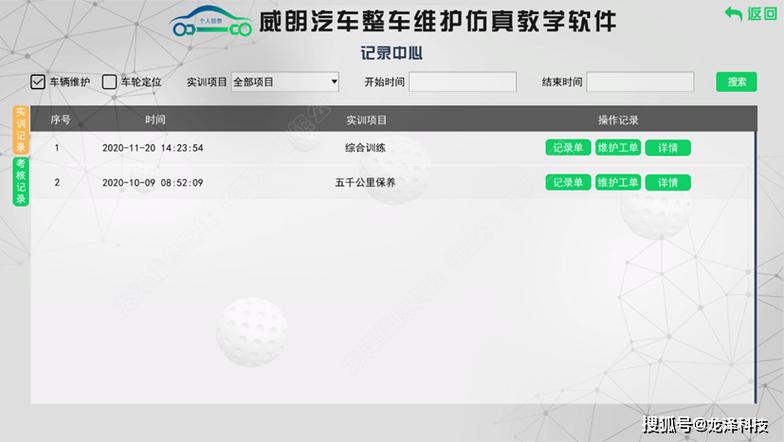Toggle the 车辆维护 checkbox
Viewport: 784px width, 442px height.
click(x=38, y=82)
